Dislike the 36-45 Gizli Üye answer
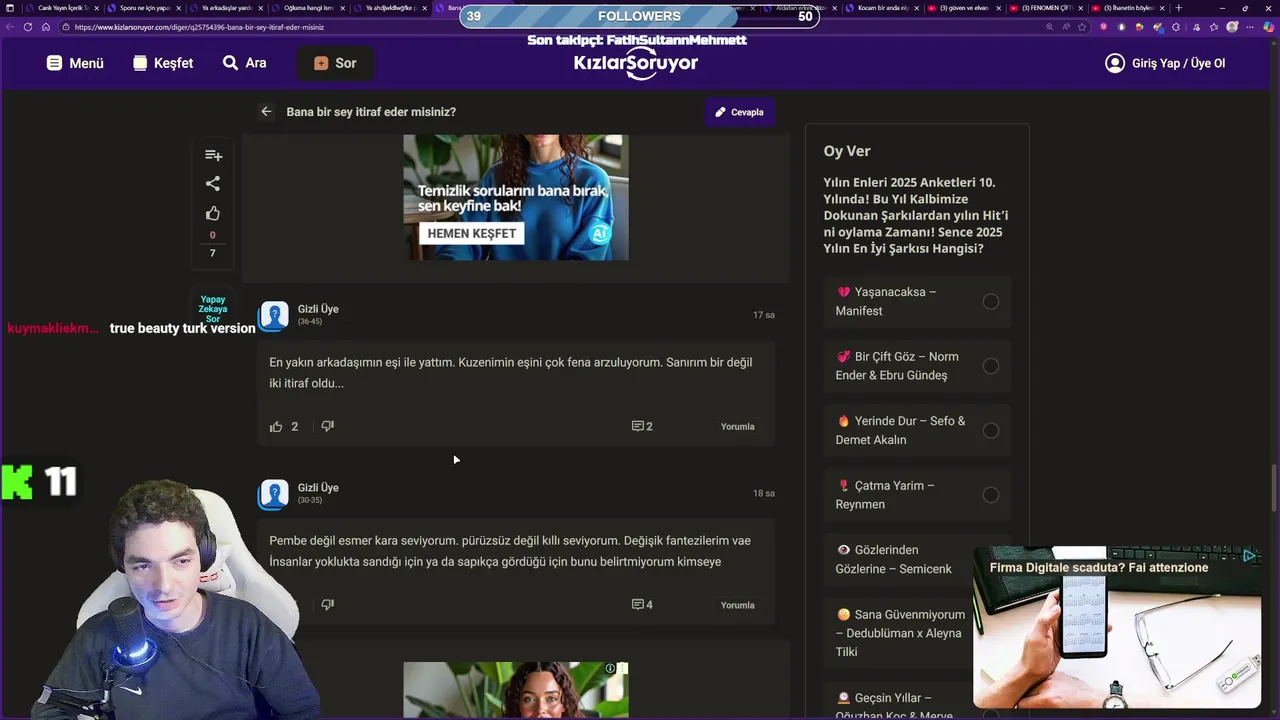 pos(327,426)
